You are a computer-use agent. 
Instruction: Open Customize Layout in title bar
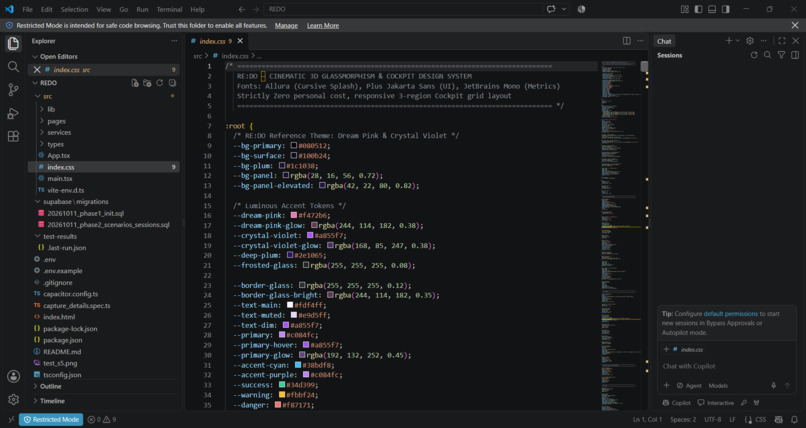pos(685,9)
